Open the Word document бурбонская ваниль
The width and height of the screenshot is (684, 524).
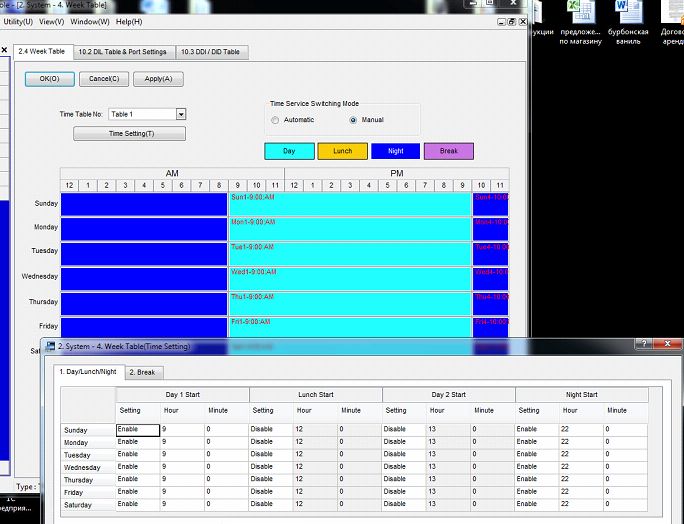click(628, 22)
